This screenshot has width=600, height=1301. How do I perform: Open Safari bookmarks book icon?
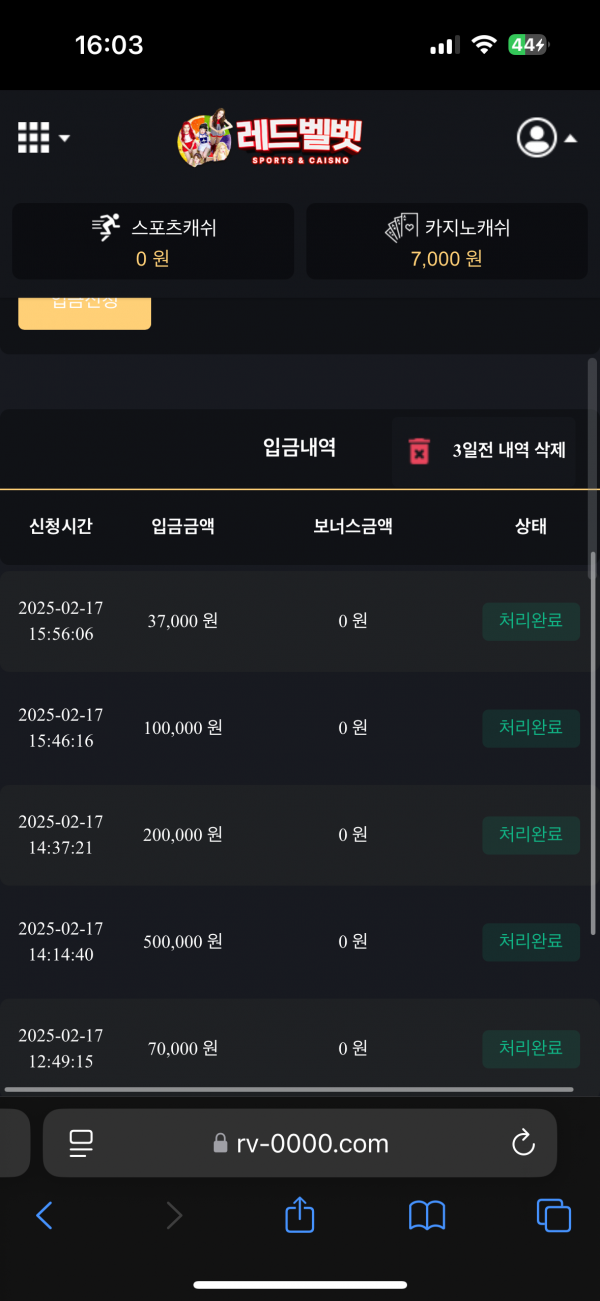pyautogui.click(x=427, y=1215)
